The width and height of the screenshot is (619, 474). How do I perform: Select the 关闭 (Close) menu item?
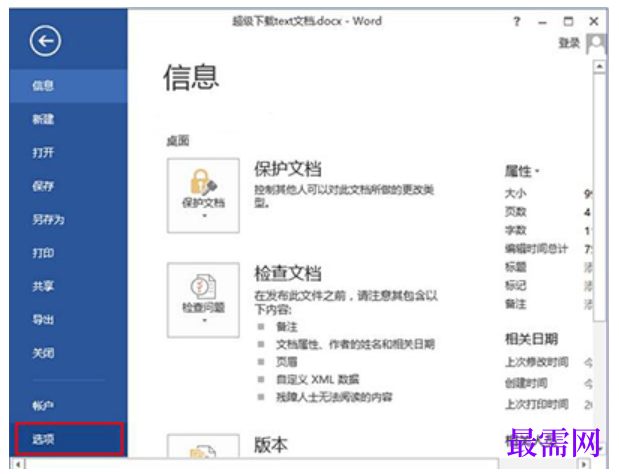tap(68, 353)
